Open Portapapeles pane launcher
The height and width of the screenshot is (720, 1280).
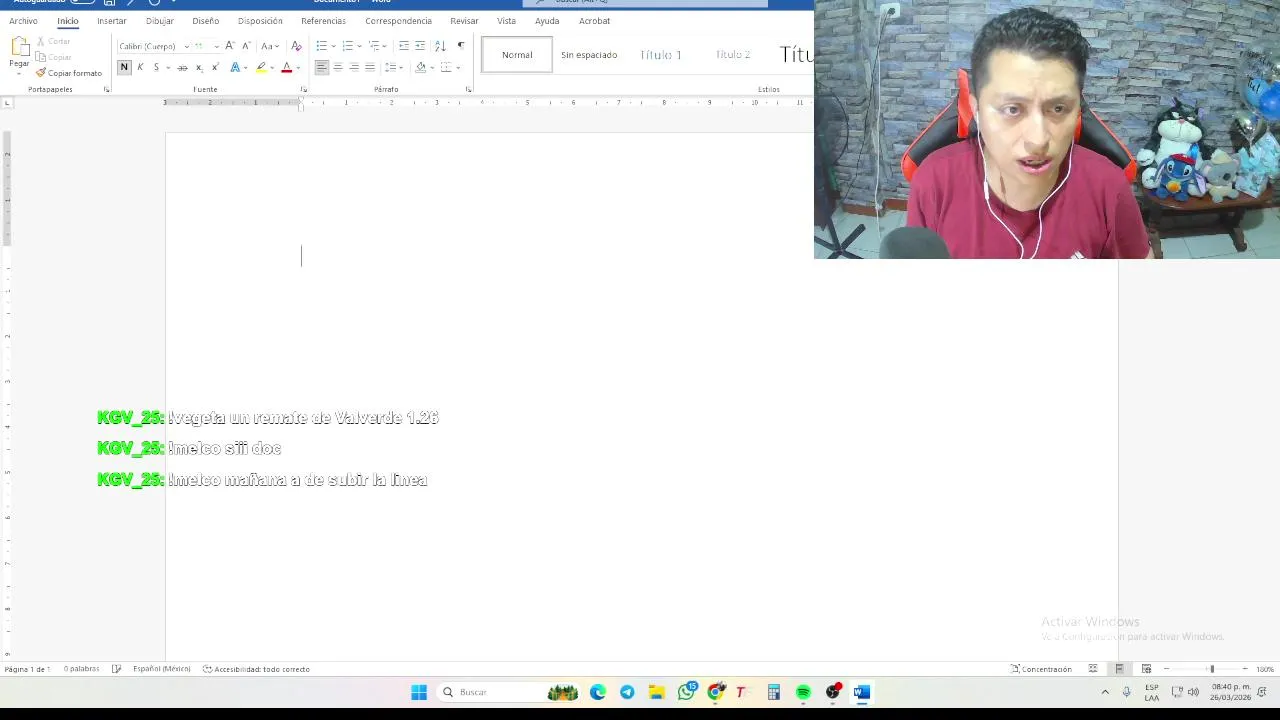(106, 89)
